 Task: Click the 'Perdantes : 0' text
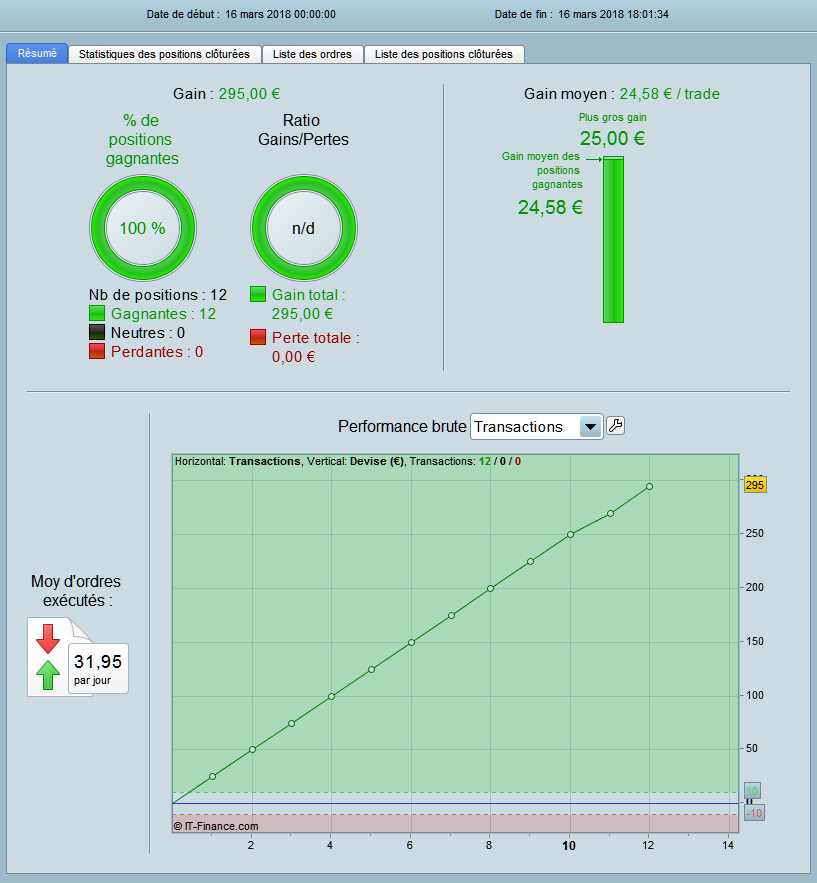157,352
